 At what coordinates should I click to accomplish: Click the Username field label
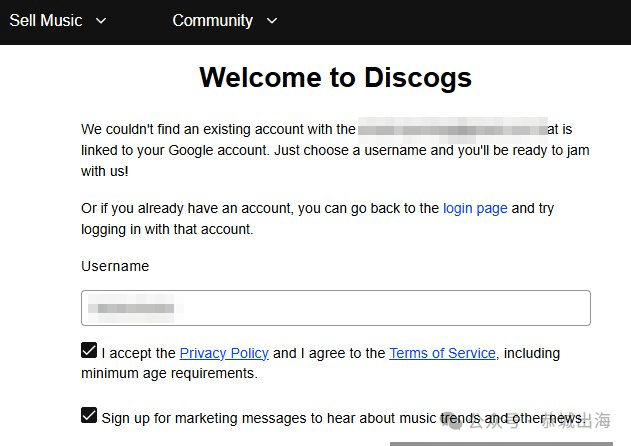tap(115, 266)
